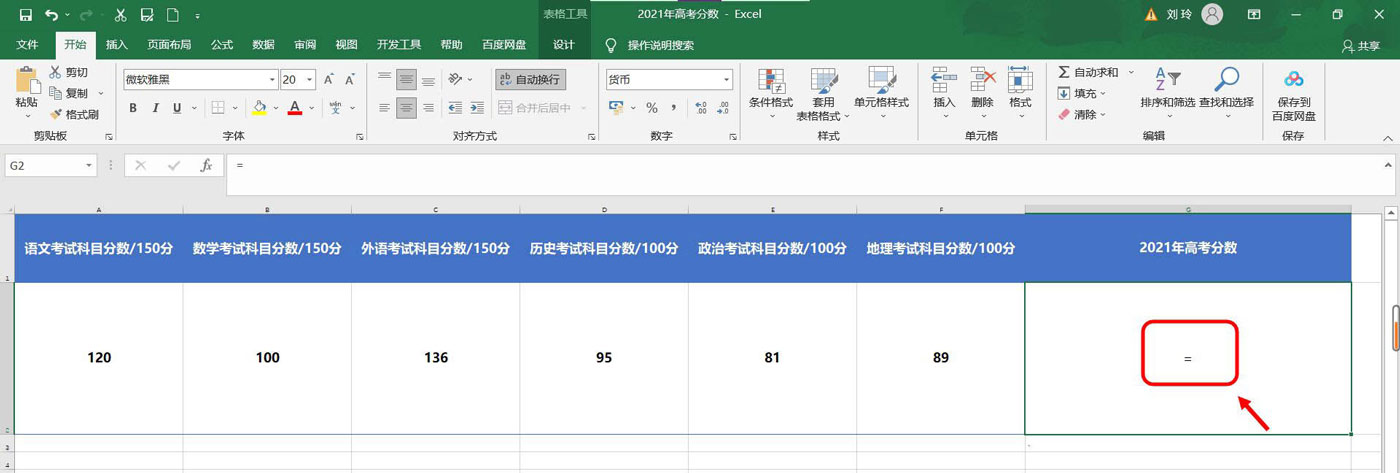Toggle align text right
Viewport: 1400px width, 473px height.
pos(428,108)
